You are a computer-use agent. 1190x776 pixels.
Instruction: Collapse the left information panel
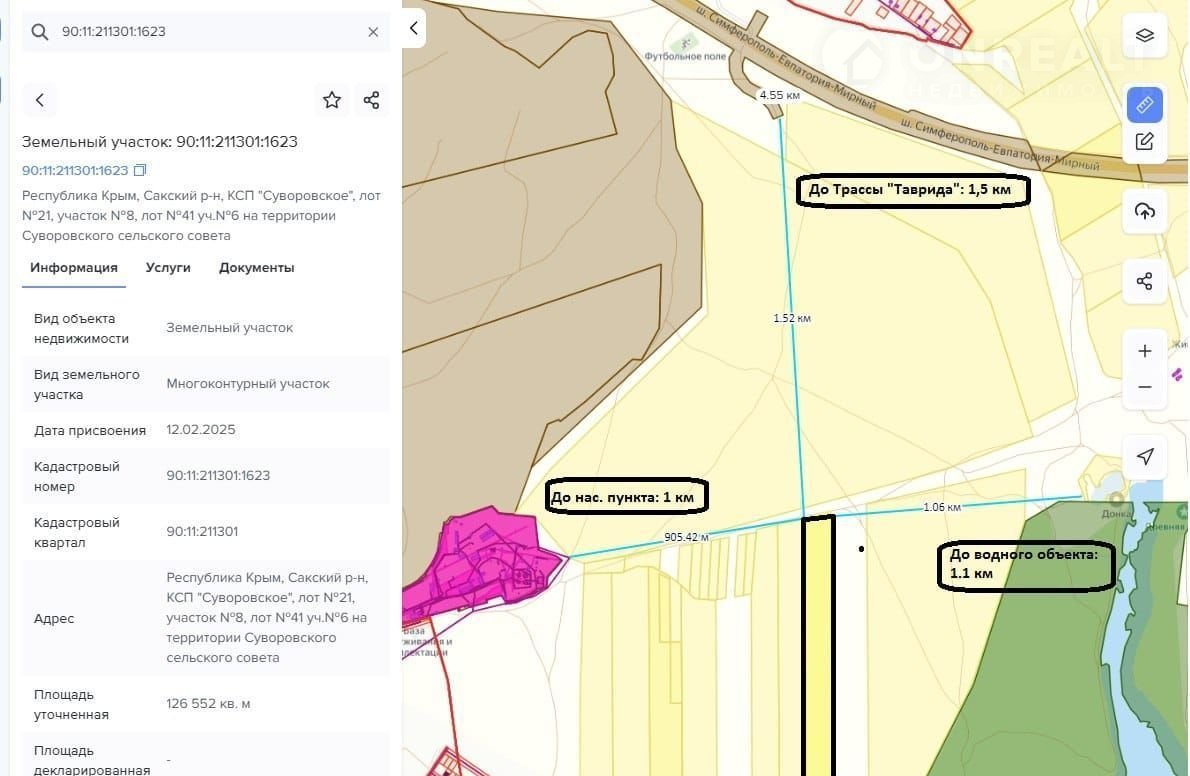click(413, 28)
